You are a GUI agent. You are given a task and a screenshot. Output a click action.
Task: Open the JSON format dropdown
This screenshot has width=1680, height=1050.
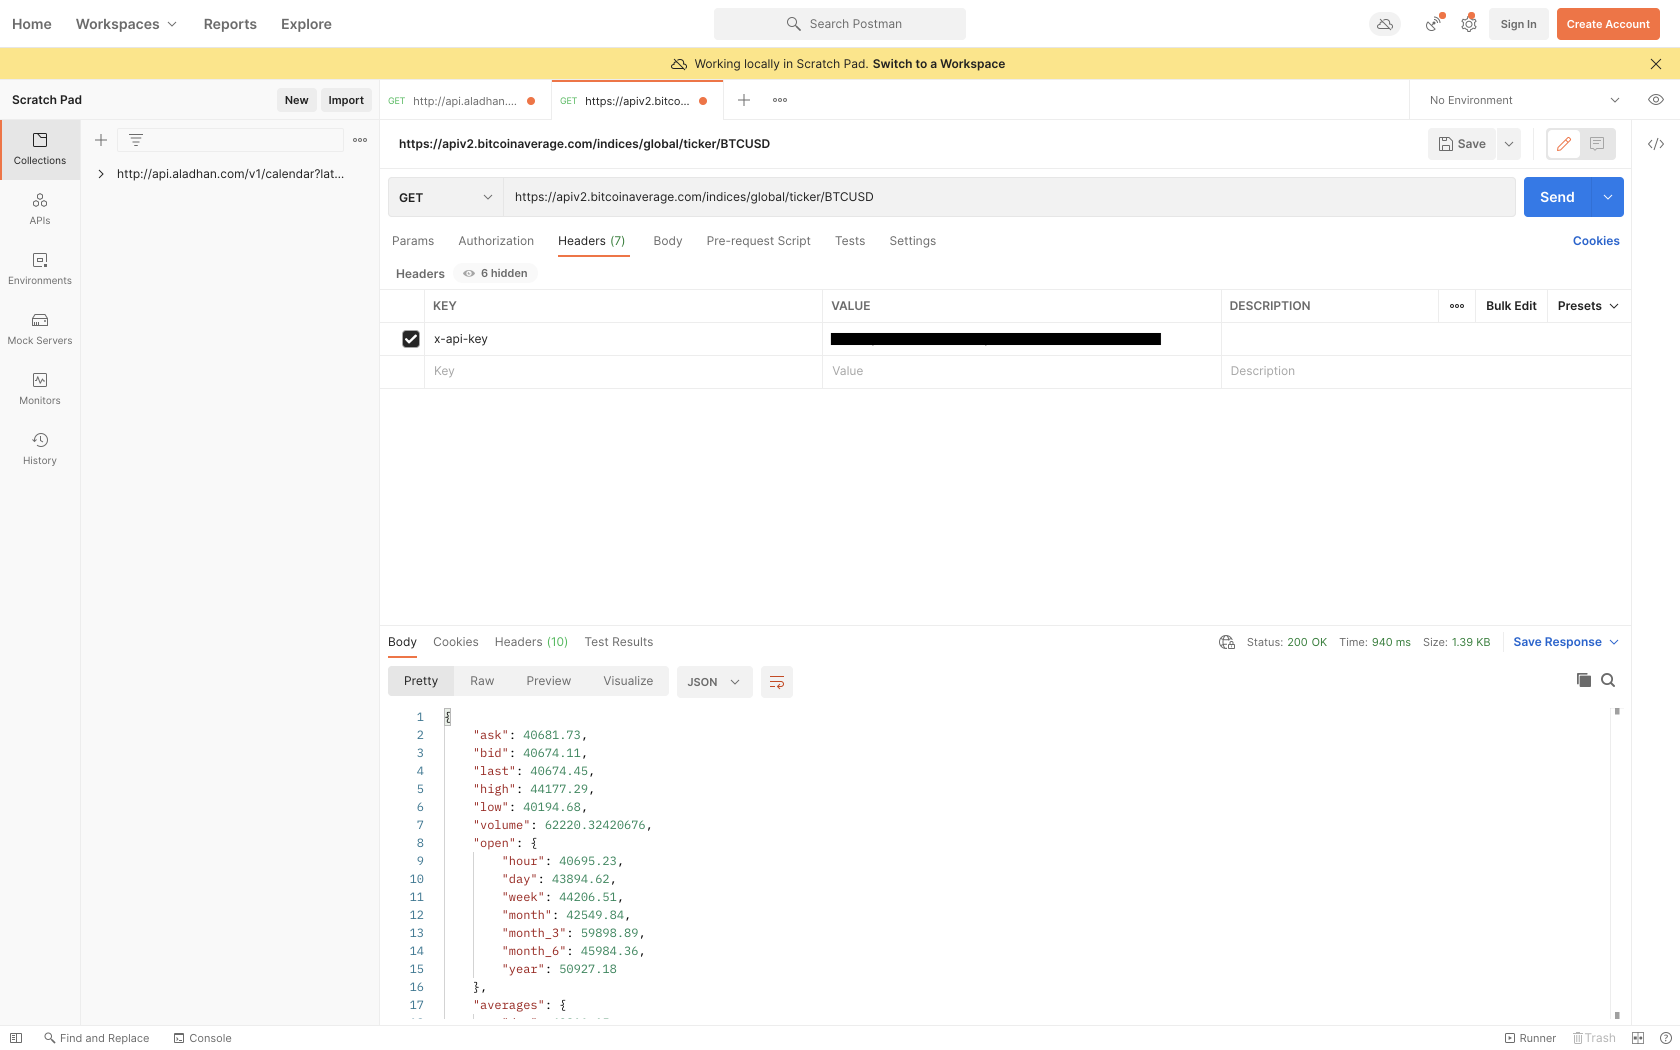(714, 682)
